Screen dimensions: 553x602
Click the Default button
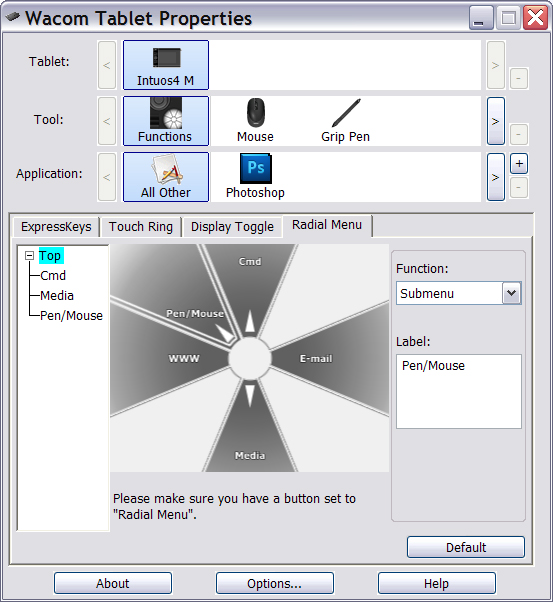coord(466,547)
